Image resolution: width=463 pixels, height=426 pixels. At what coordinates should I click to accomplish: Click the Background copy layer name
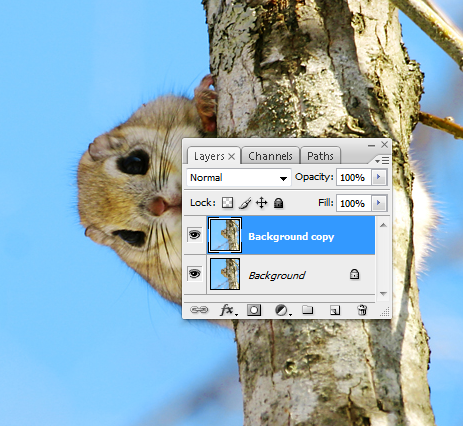tap(291, 237)
